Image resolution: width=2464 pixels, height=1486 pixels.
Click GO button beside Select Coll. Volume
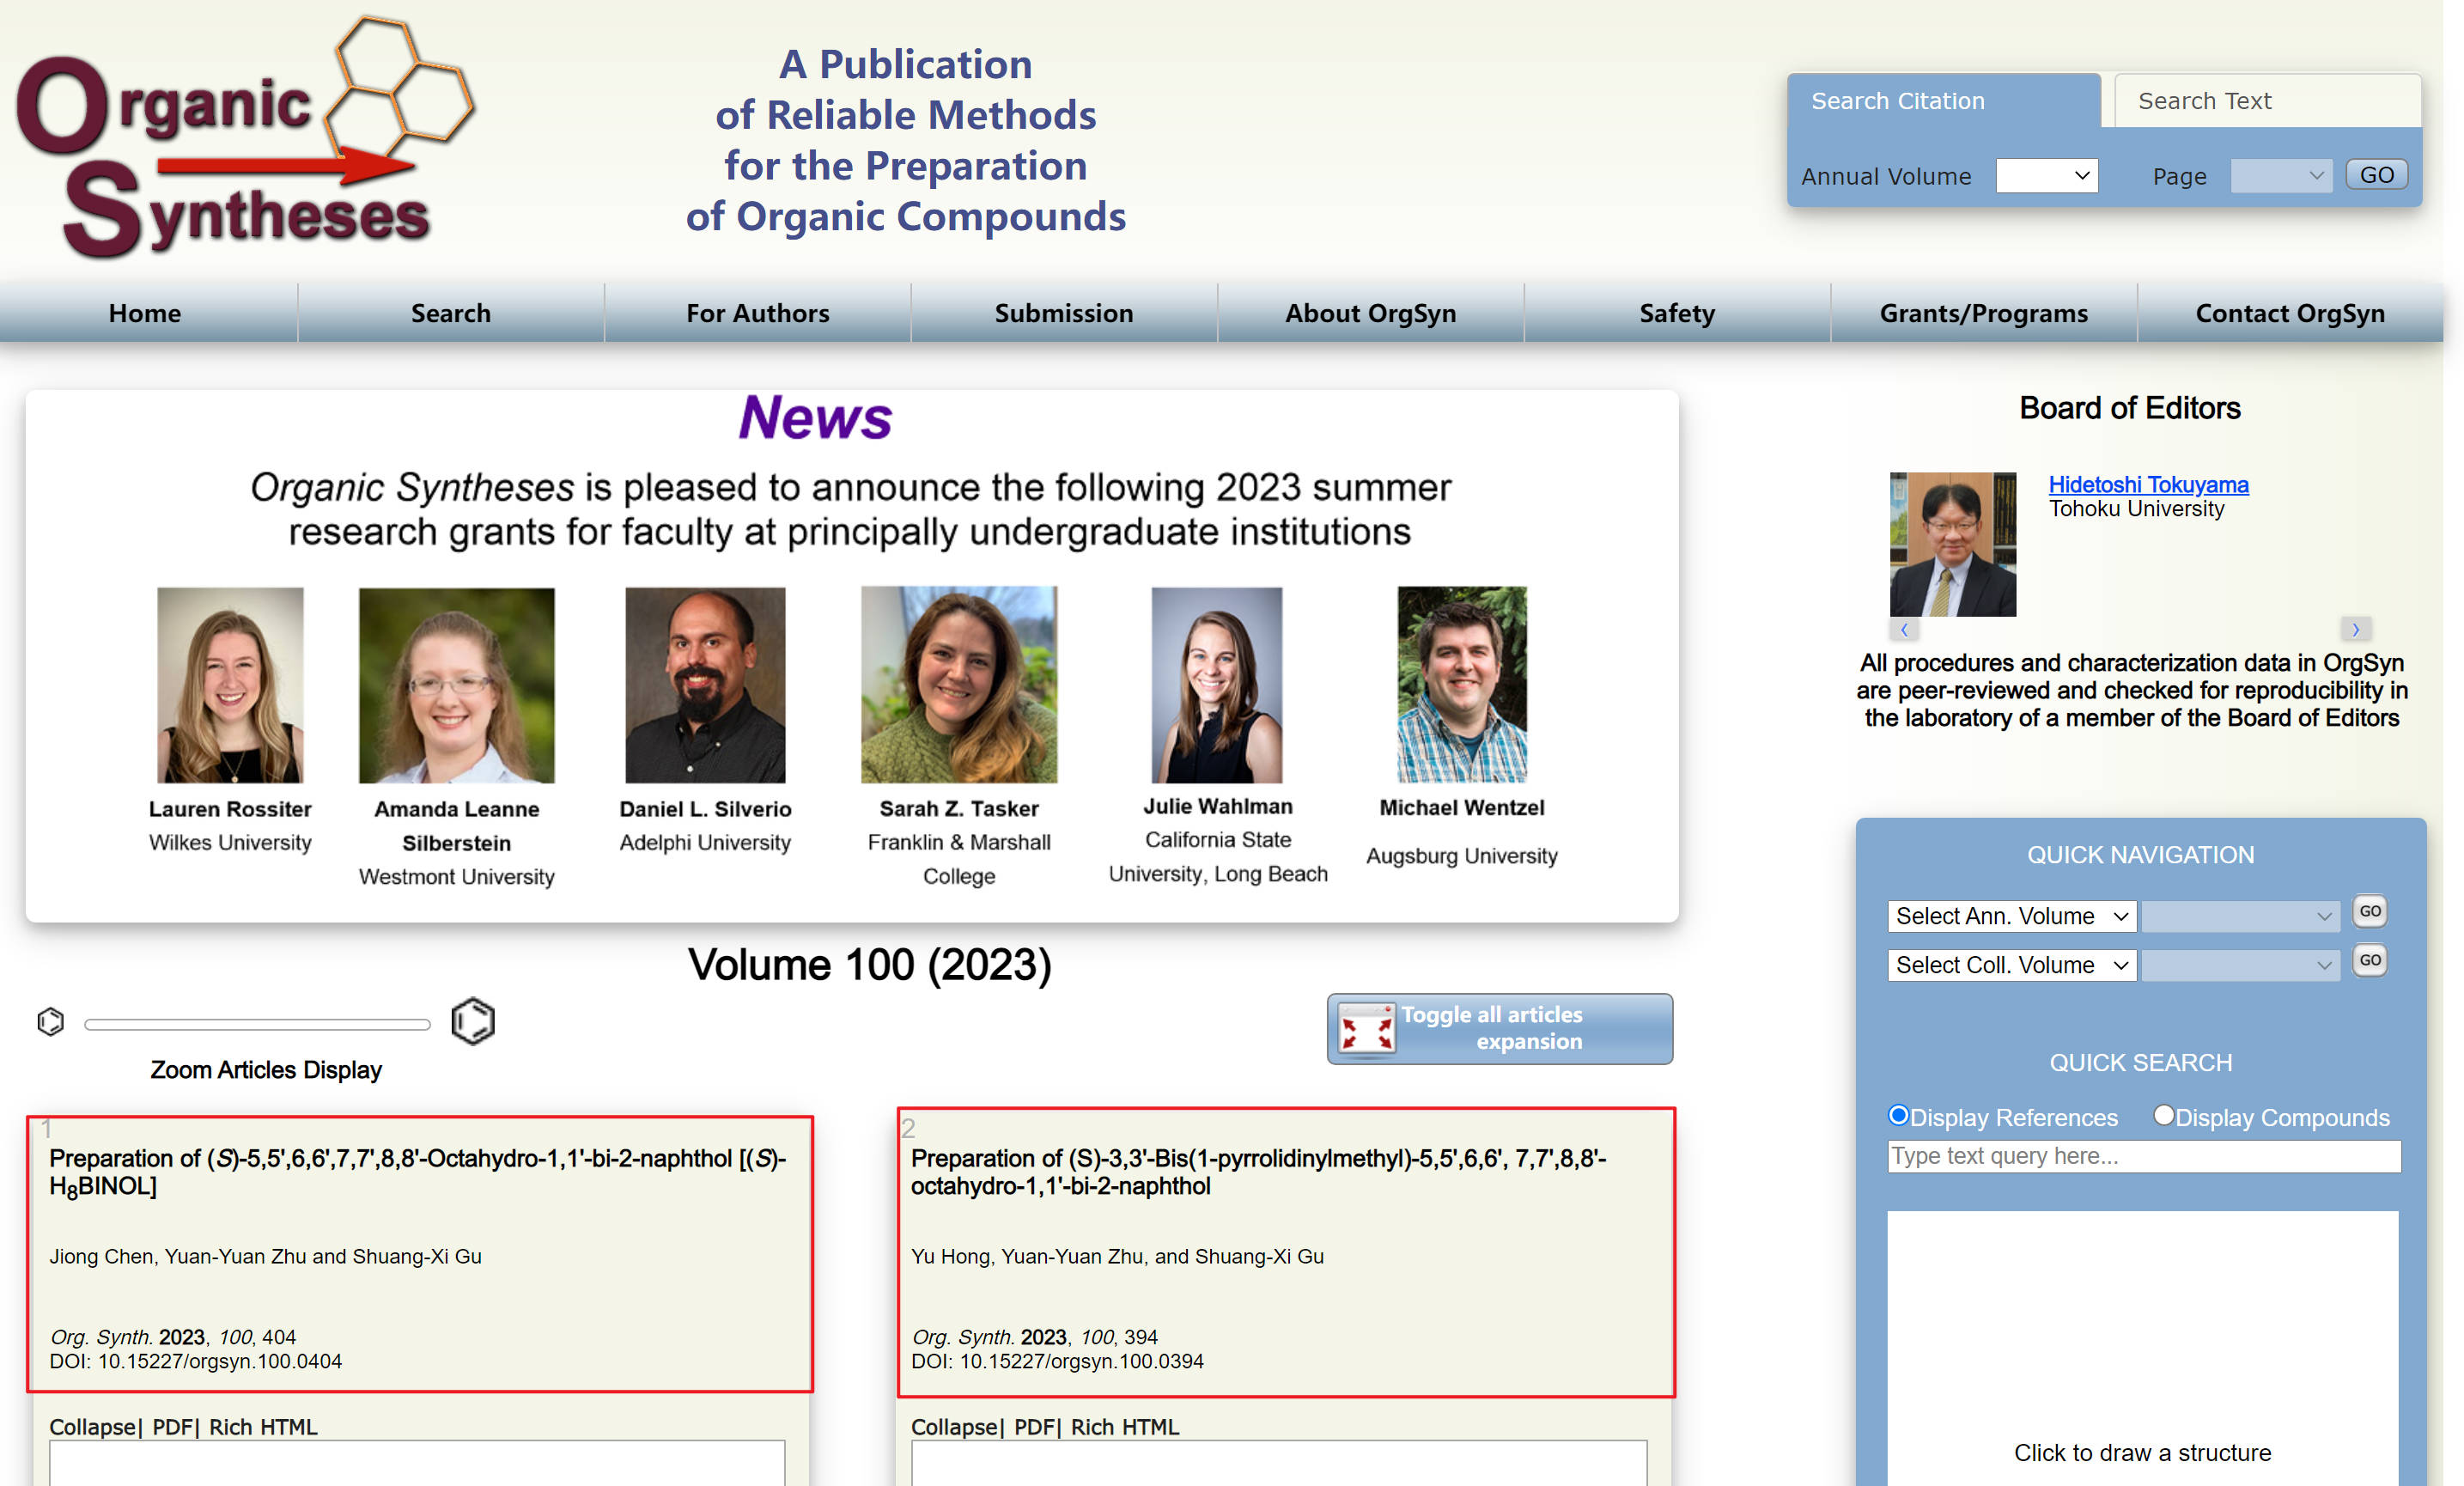click(2369, 960)
